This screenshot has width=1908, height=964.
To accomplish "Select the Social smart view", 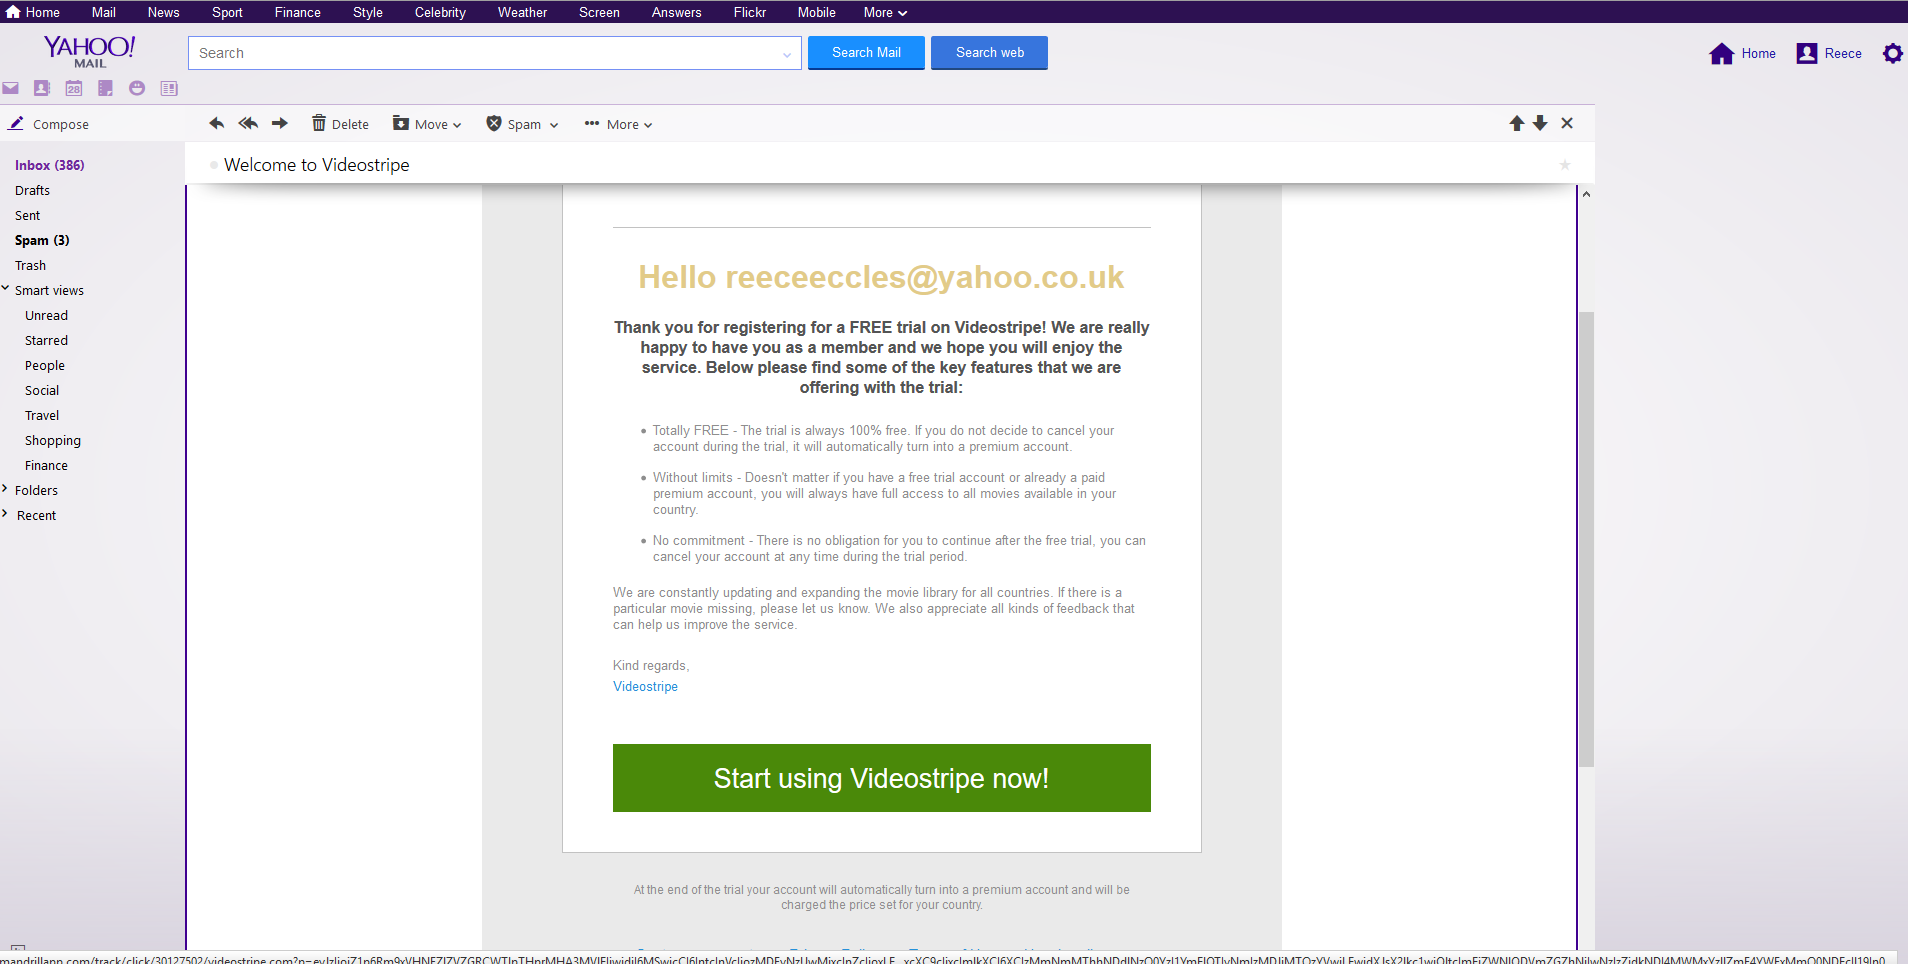I will [x=42, y=390].
